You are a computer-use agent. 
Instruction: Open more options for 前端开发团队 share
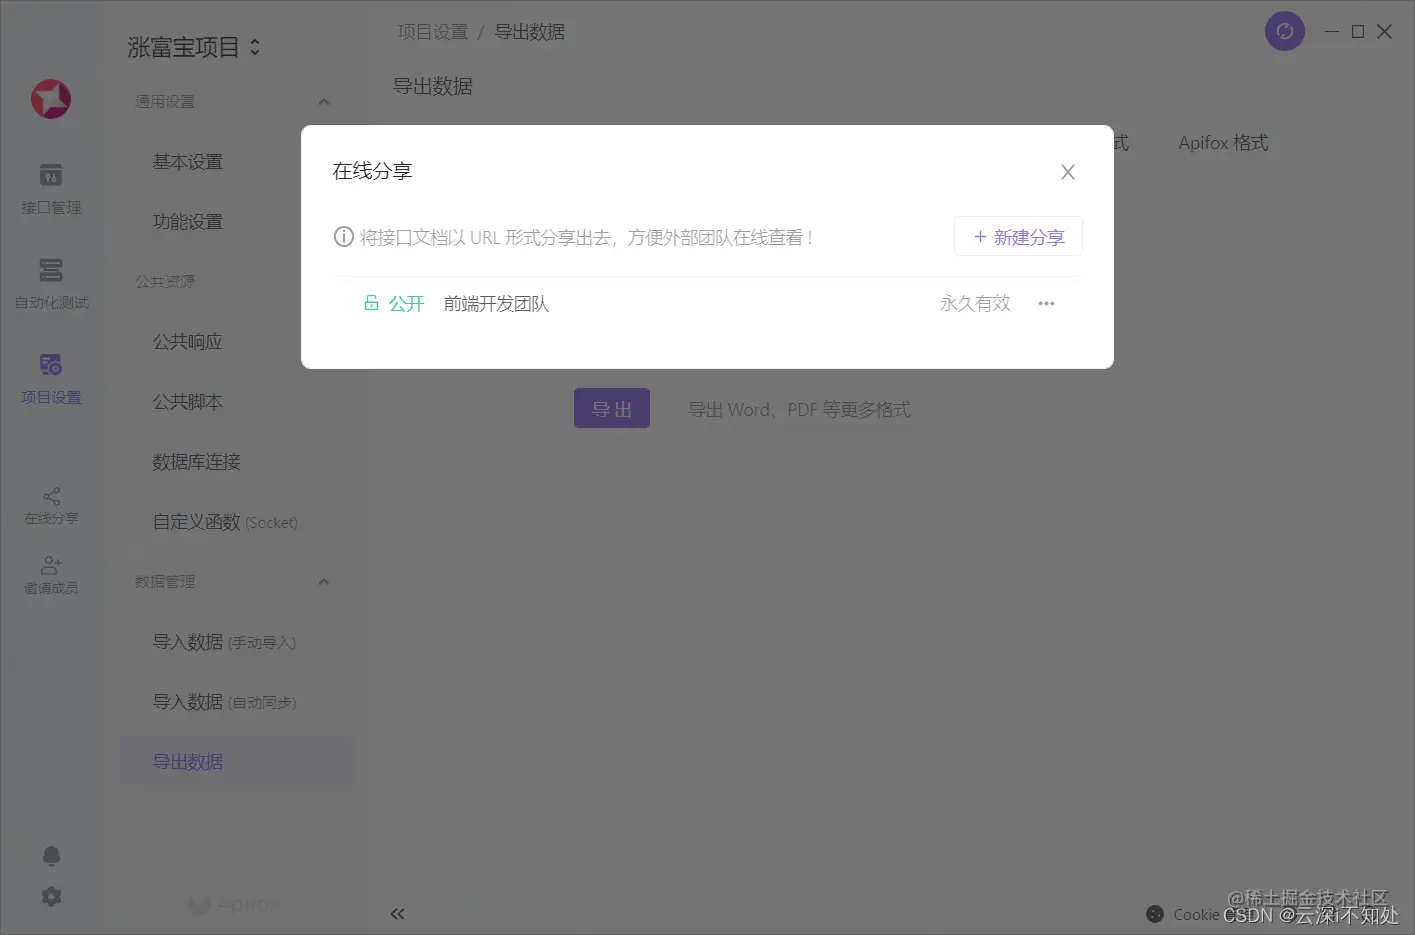[1046, 303]
